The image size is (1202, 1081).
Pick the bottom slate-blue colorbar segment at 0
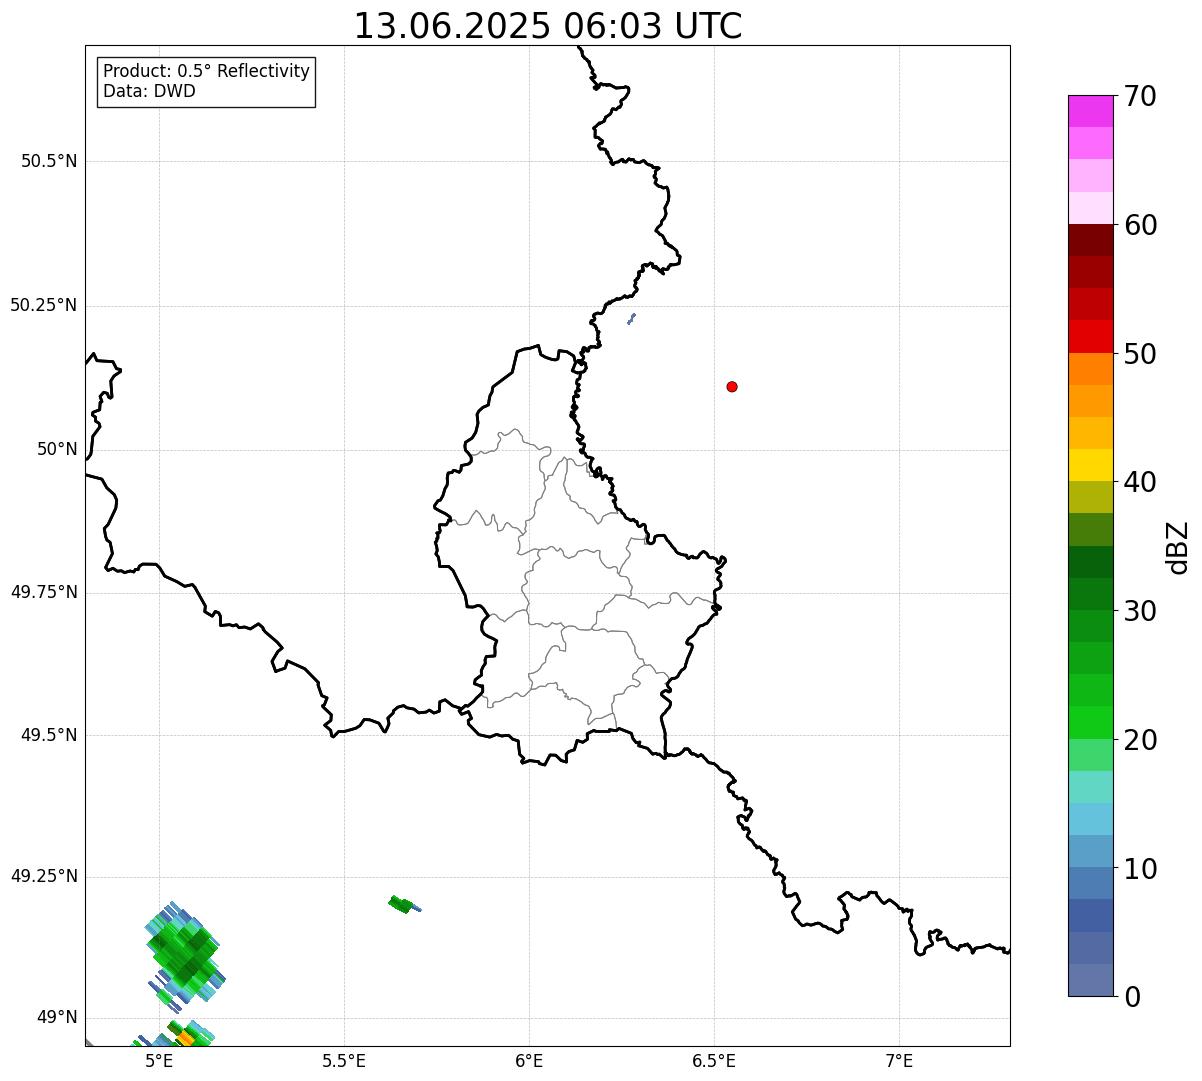[x=1090, y=980]
